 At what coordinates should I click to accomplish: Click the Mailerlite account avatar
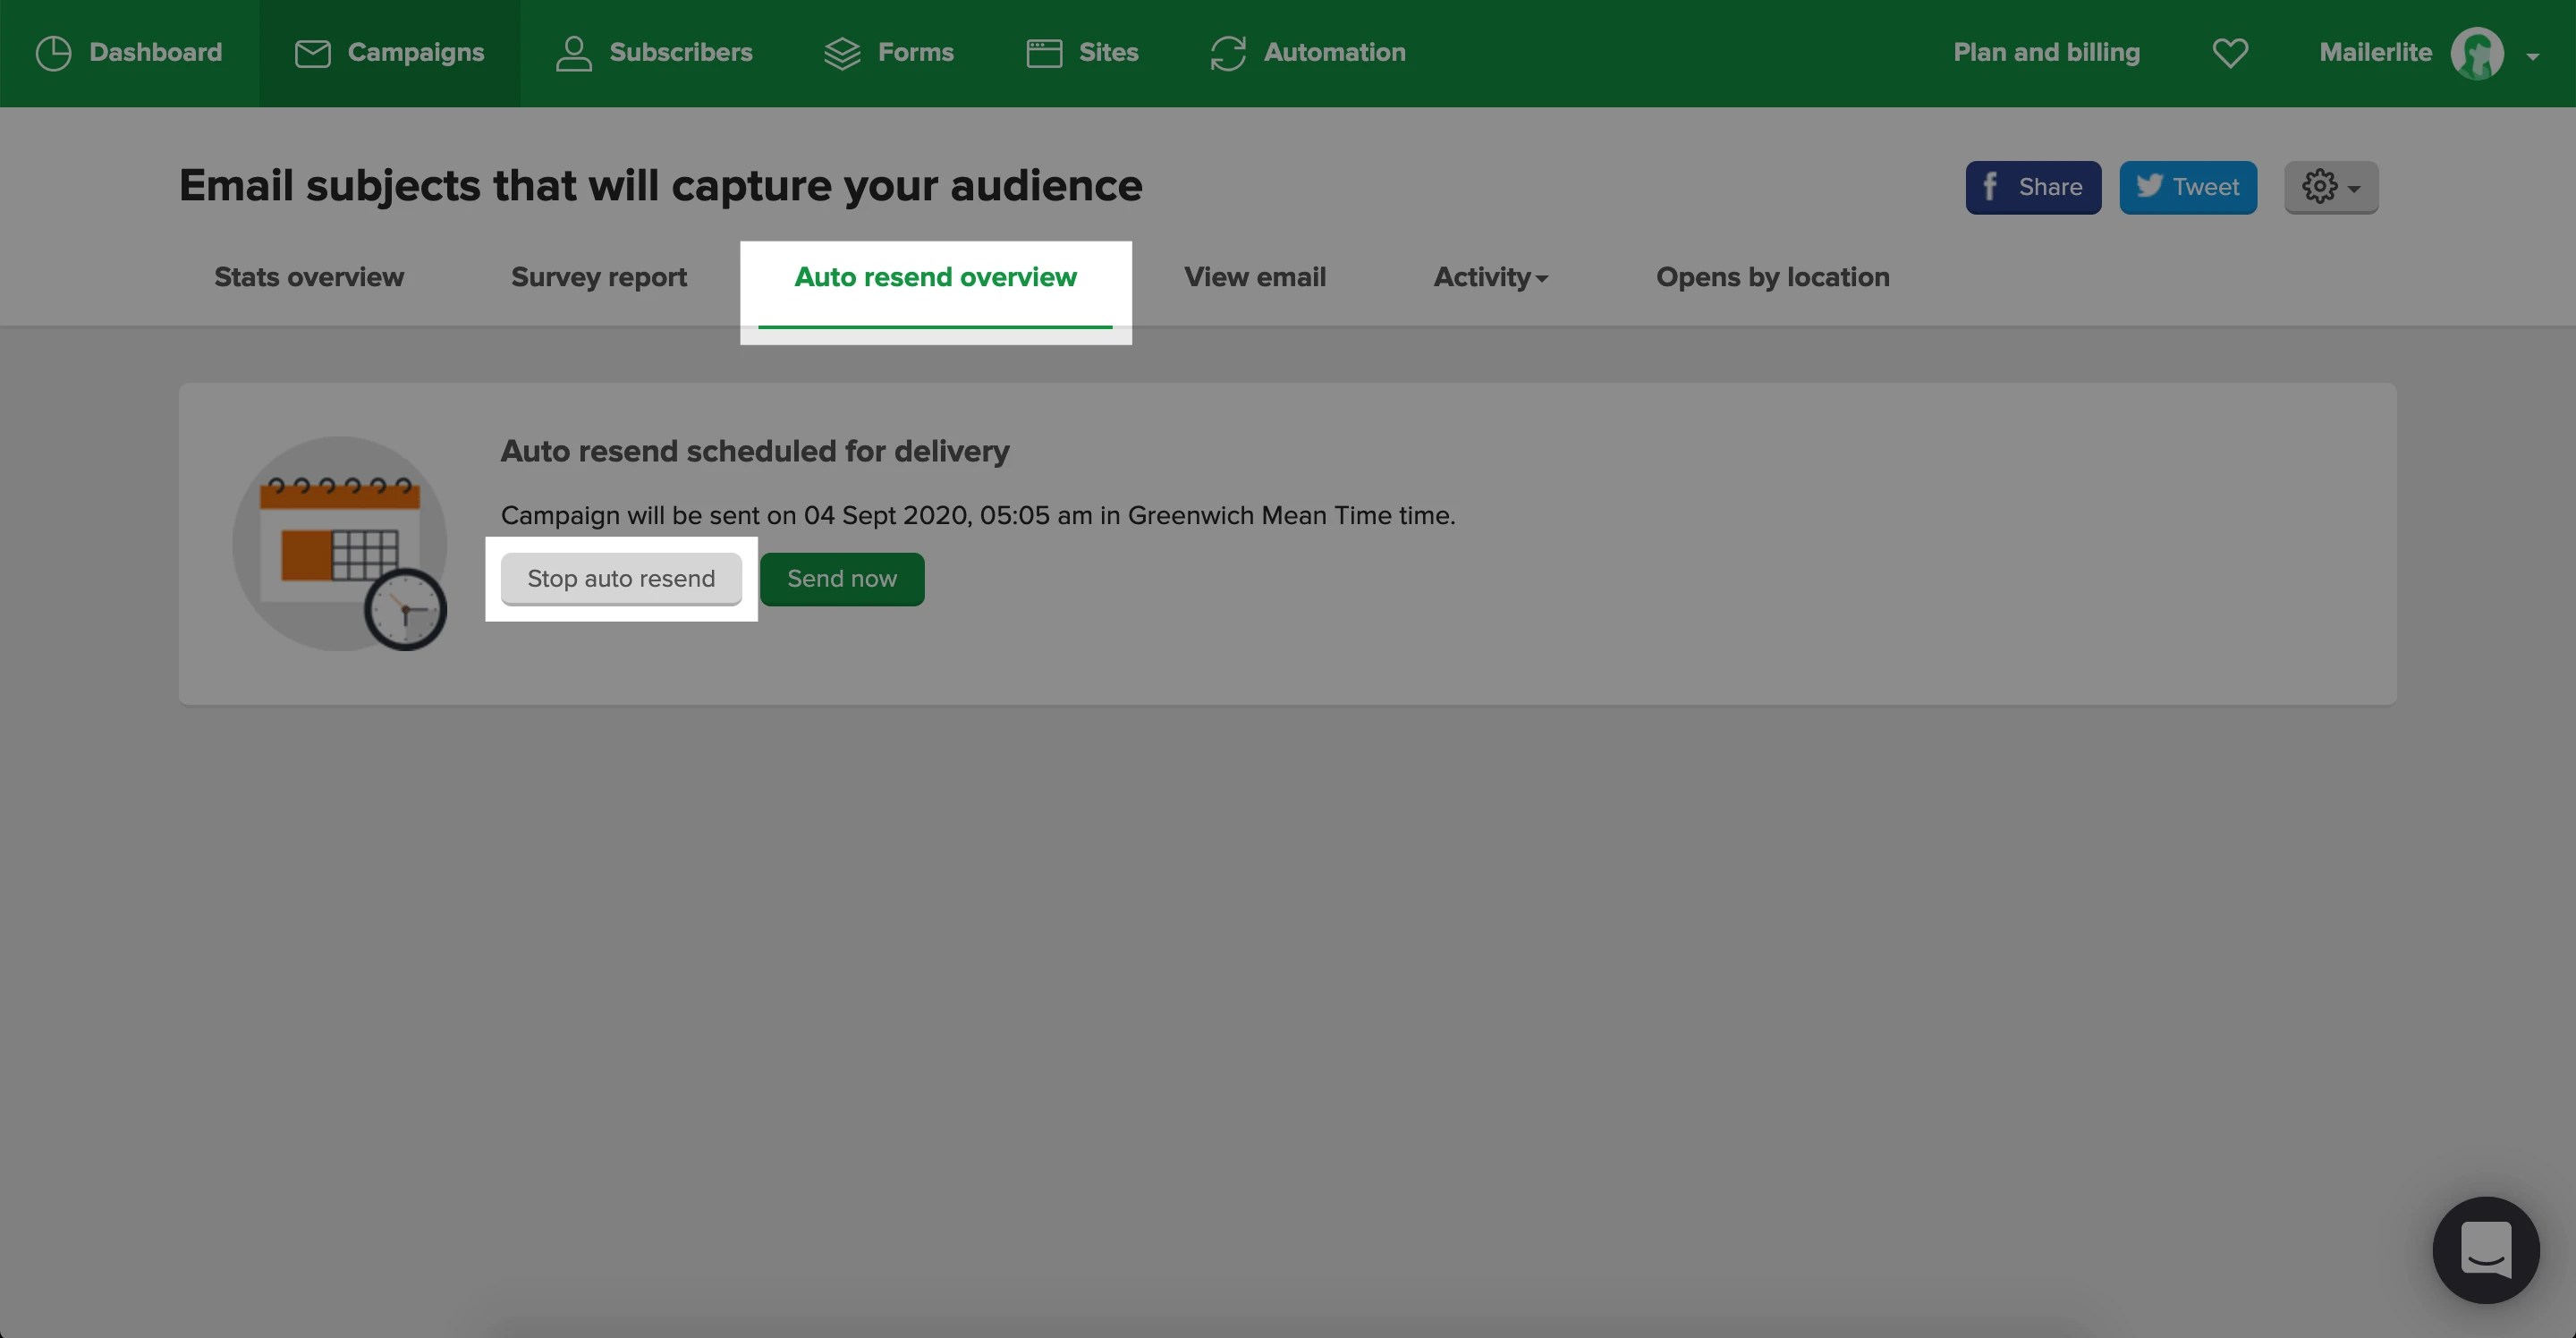pyautogui.click(x=2477, y=53)
